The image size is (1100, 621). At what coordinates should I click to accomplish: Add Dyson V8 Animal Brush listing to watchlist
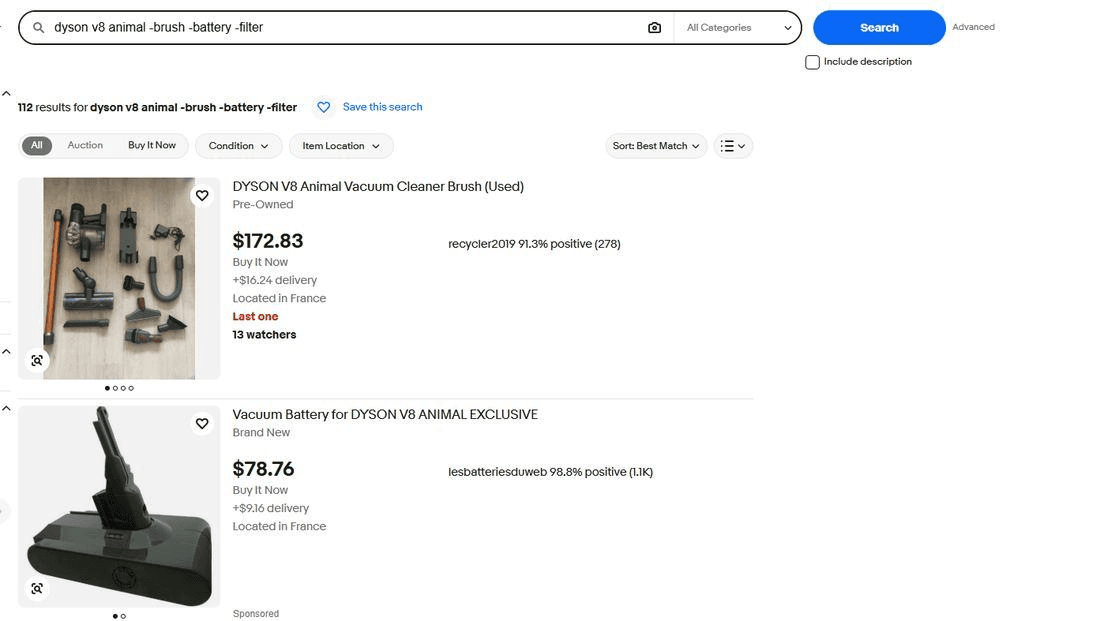point(202,196)
